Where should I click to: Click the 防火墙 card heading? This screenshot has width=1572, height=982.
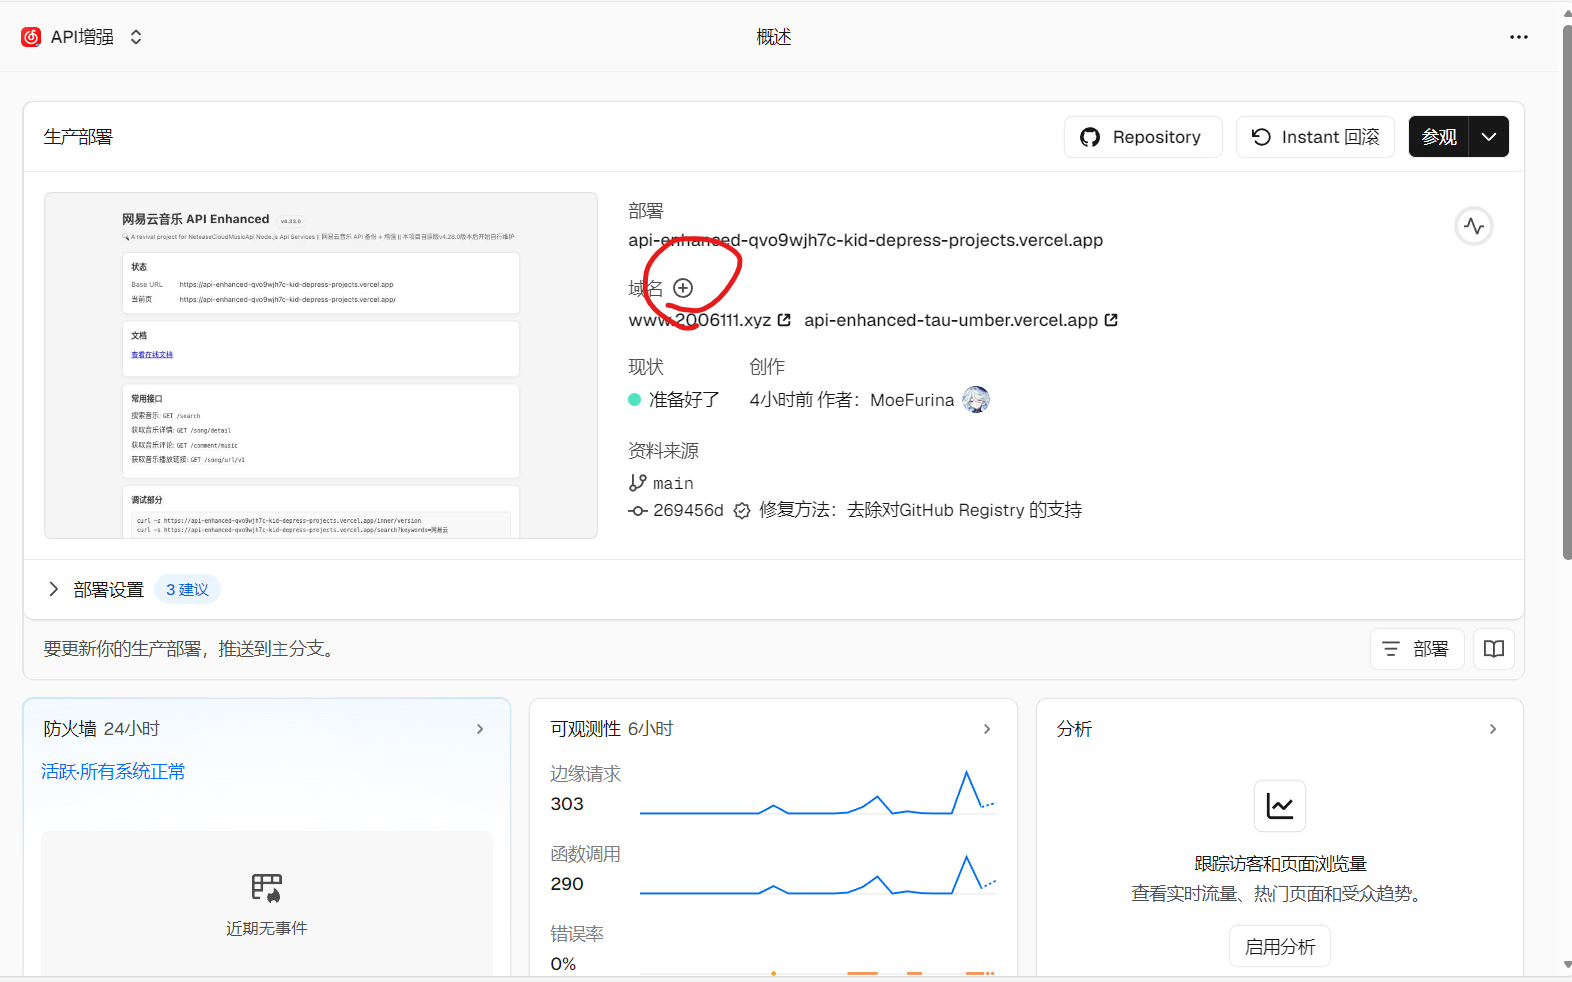click(x=70, y=729)
